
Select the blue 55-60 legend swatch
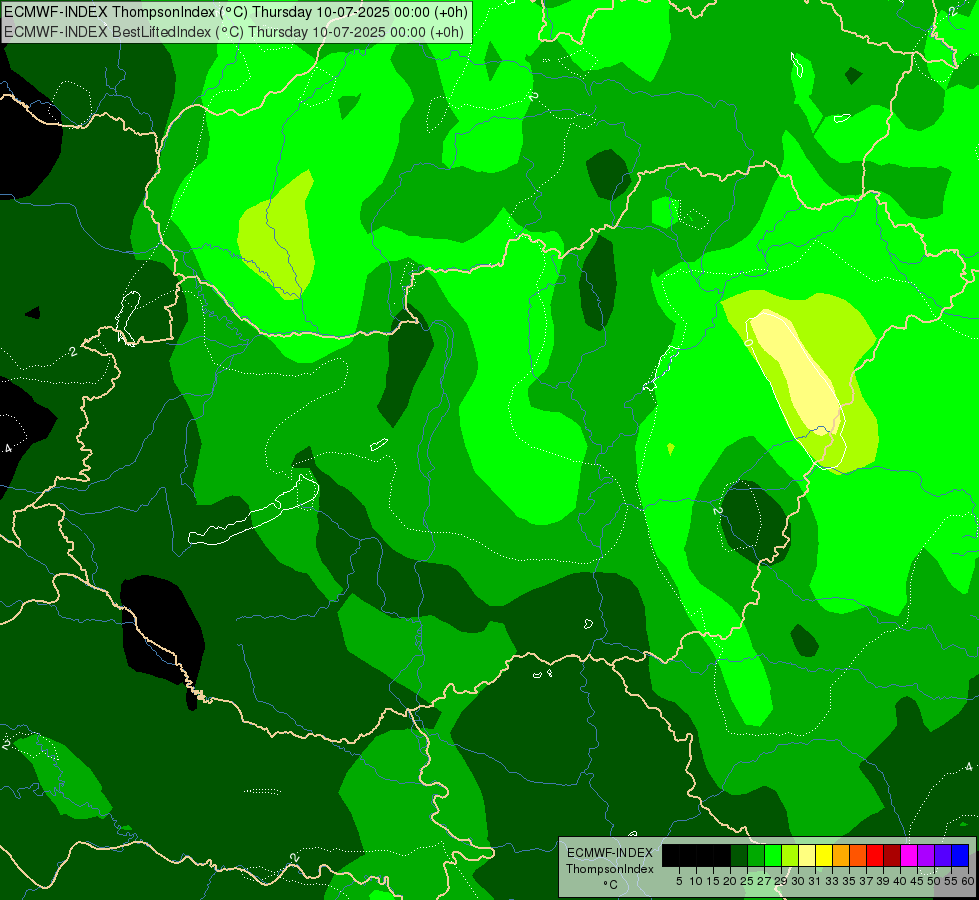click(960, 855)
